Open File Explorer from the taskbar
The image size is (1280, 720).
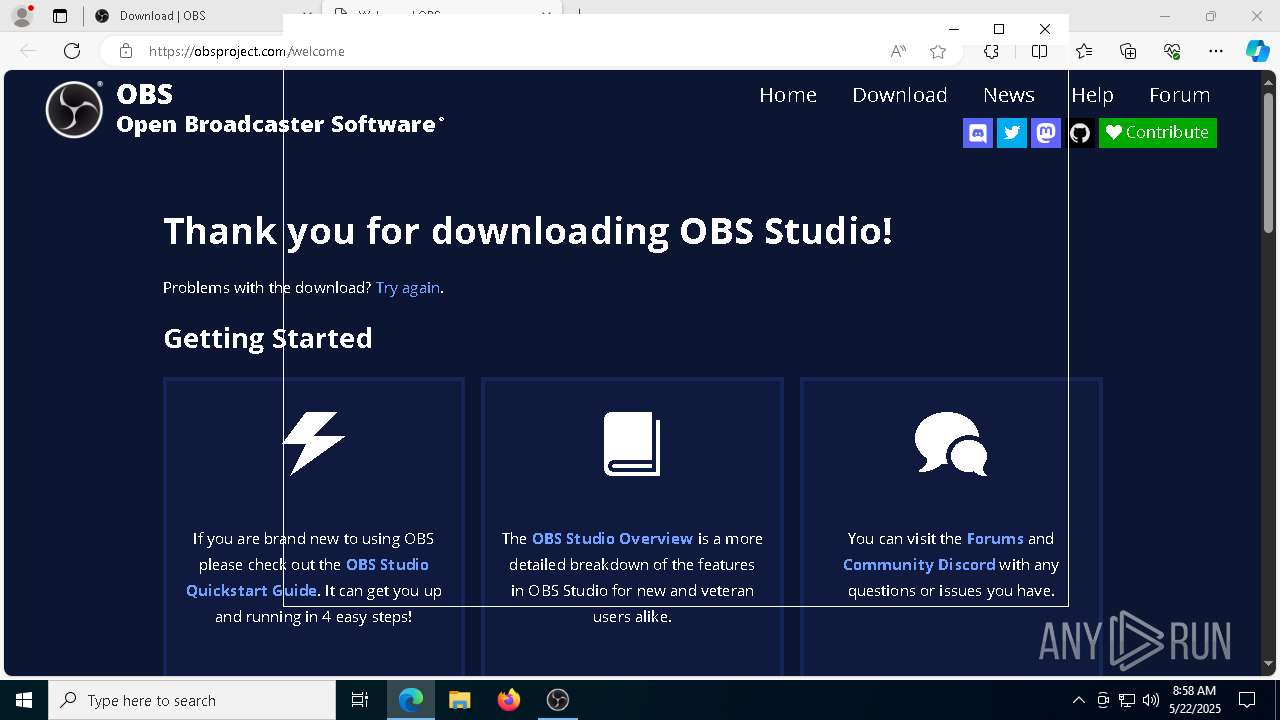coord(460,700)
